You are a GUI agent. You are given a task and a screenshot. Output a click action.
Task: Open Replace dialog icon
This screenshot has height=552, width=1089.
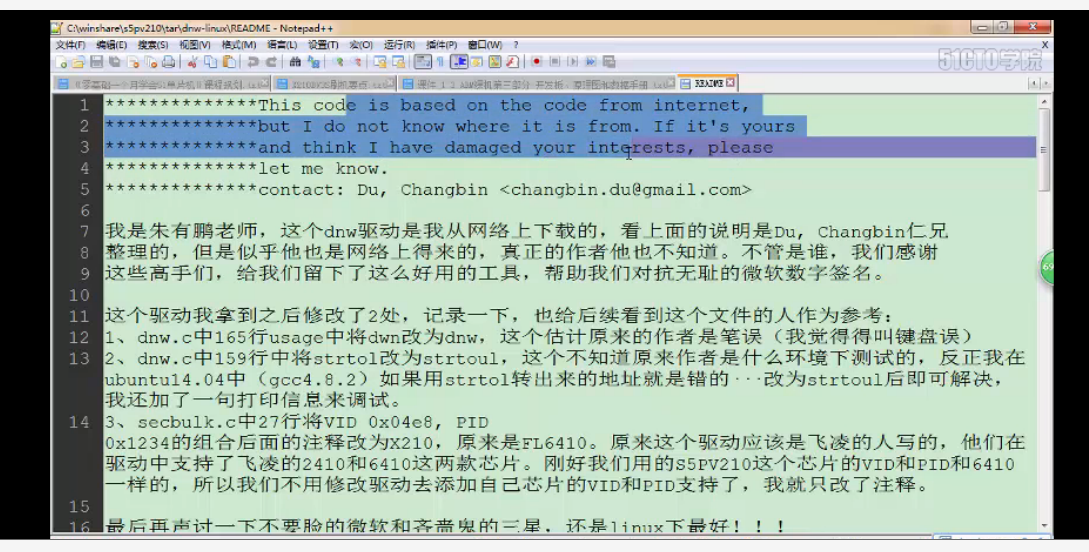(x=313, y=62)
